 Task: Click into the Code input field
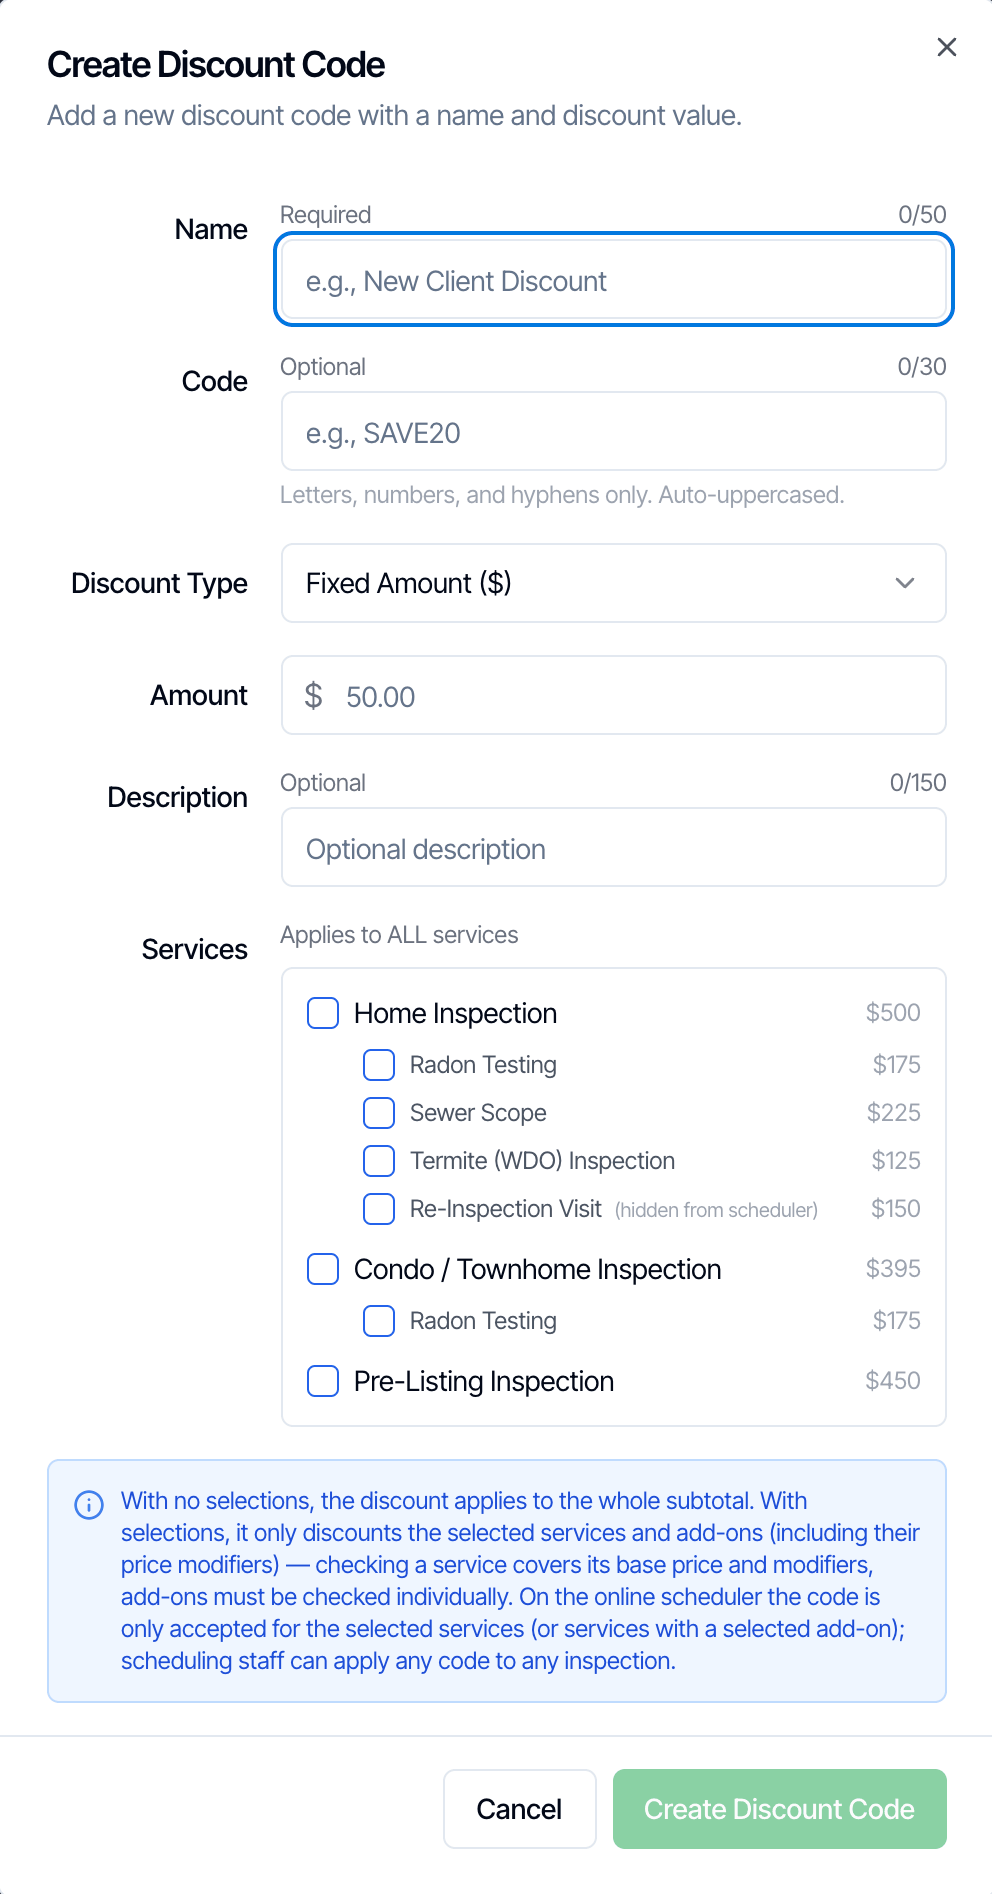click(x=614, y=431)
